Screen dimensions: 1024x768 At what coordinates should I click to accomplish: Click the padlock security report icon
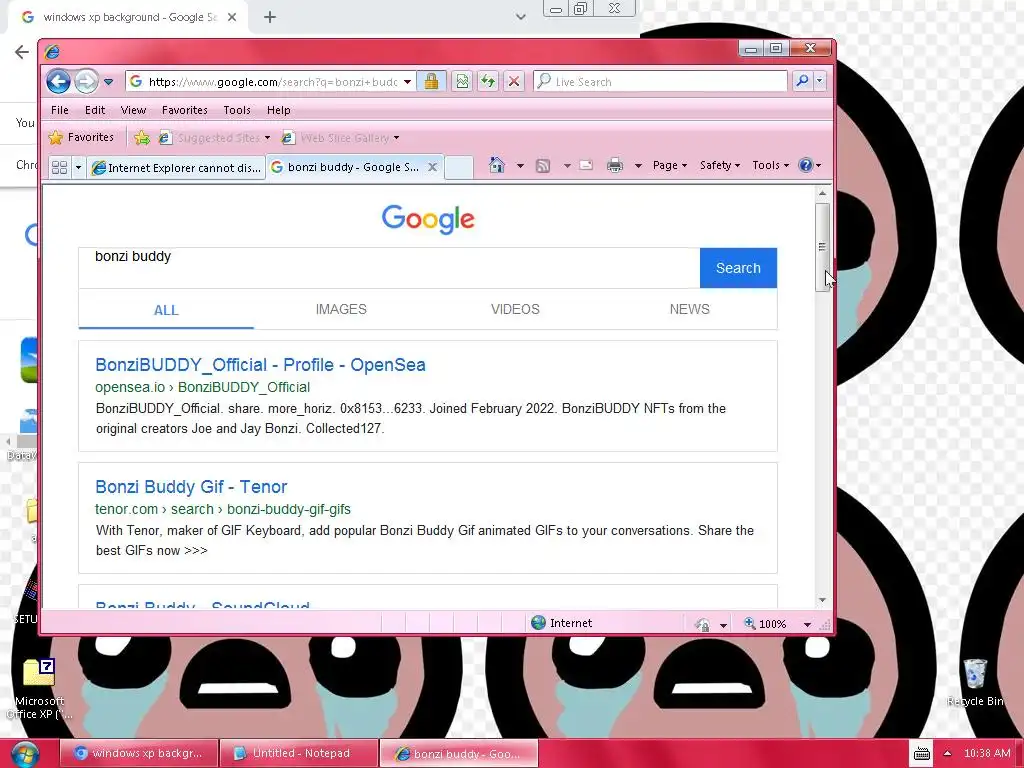pyautogui.click(x=431, y=82)
